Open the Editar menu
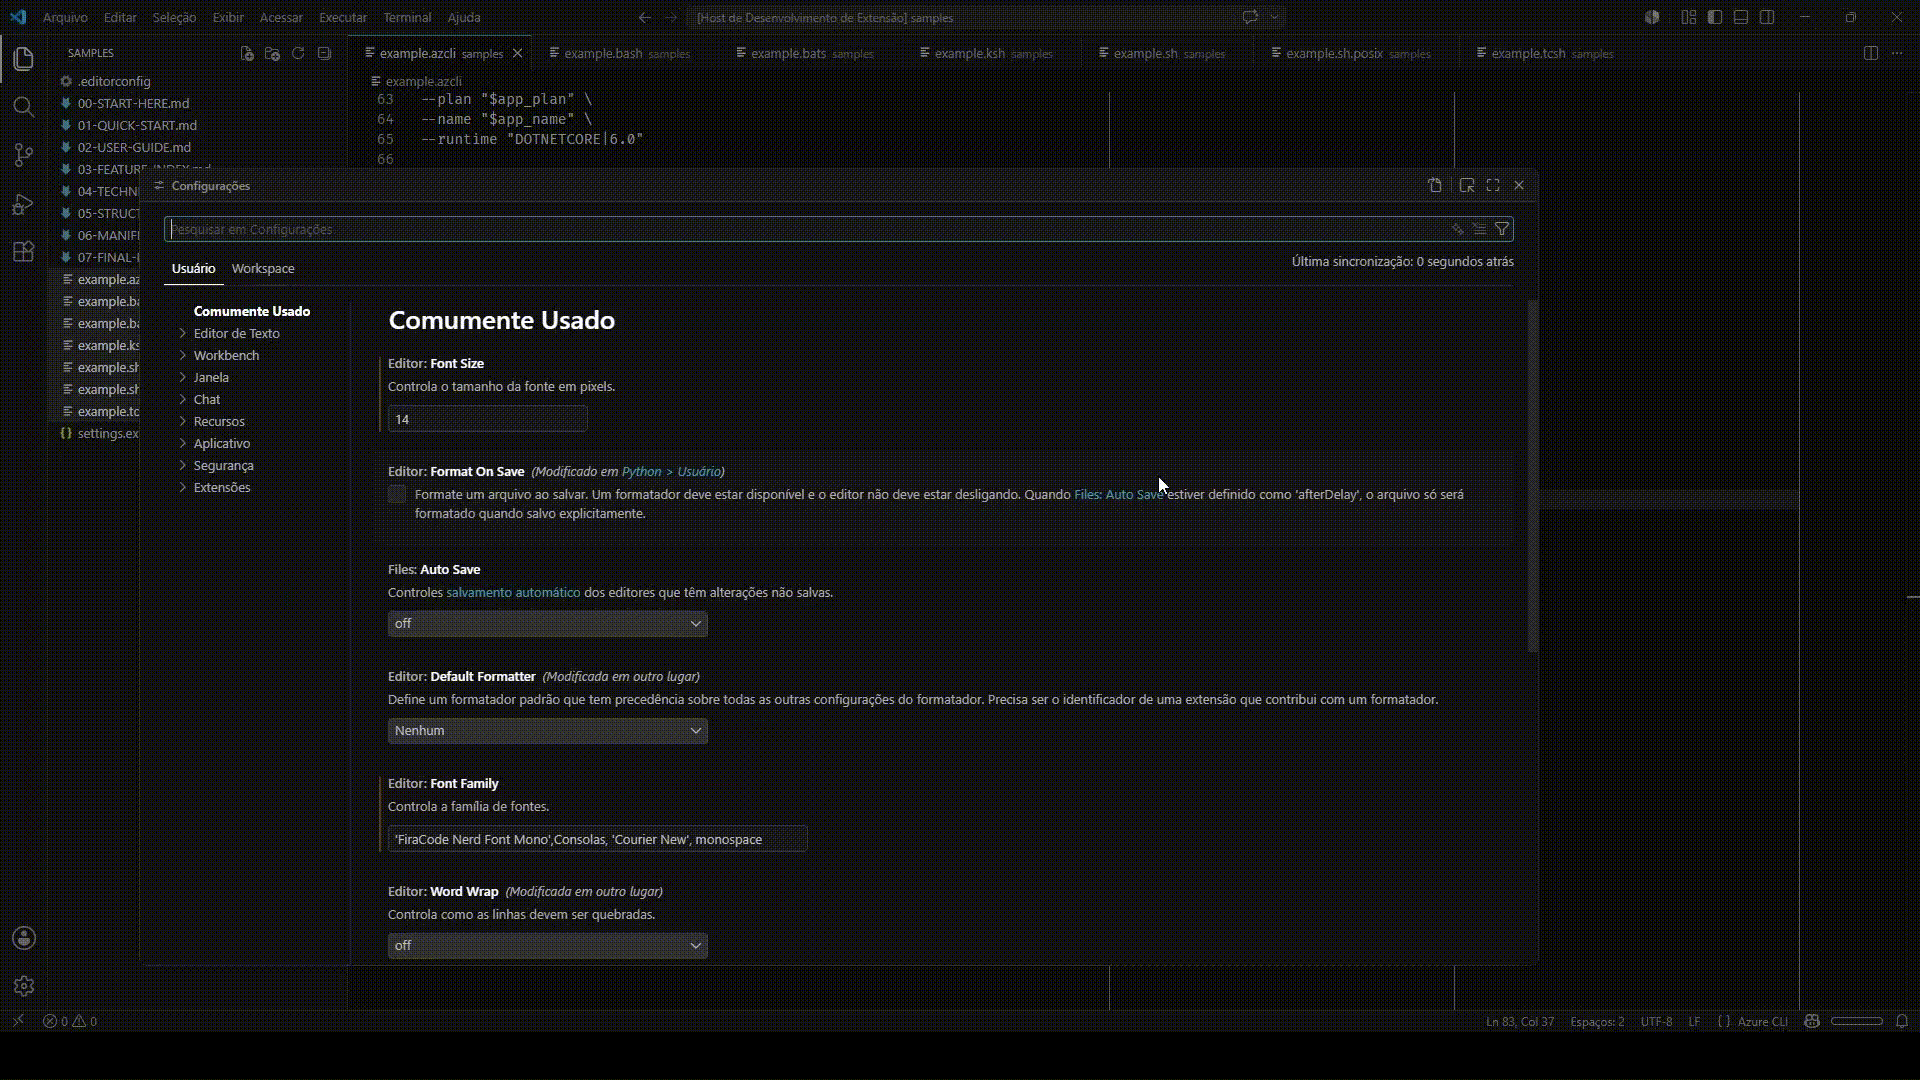 tap(120, 17)
